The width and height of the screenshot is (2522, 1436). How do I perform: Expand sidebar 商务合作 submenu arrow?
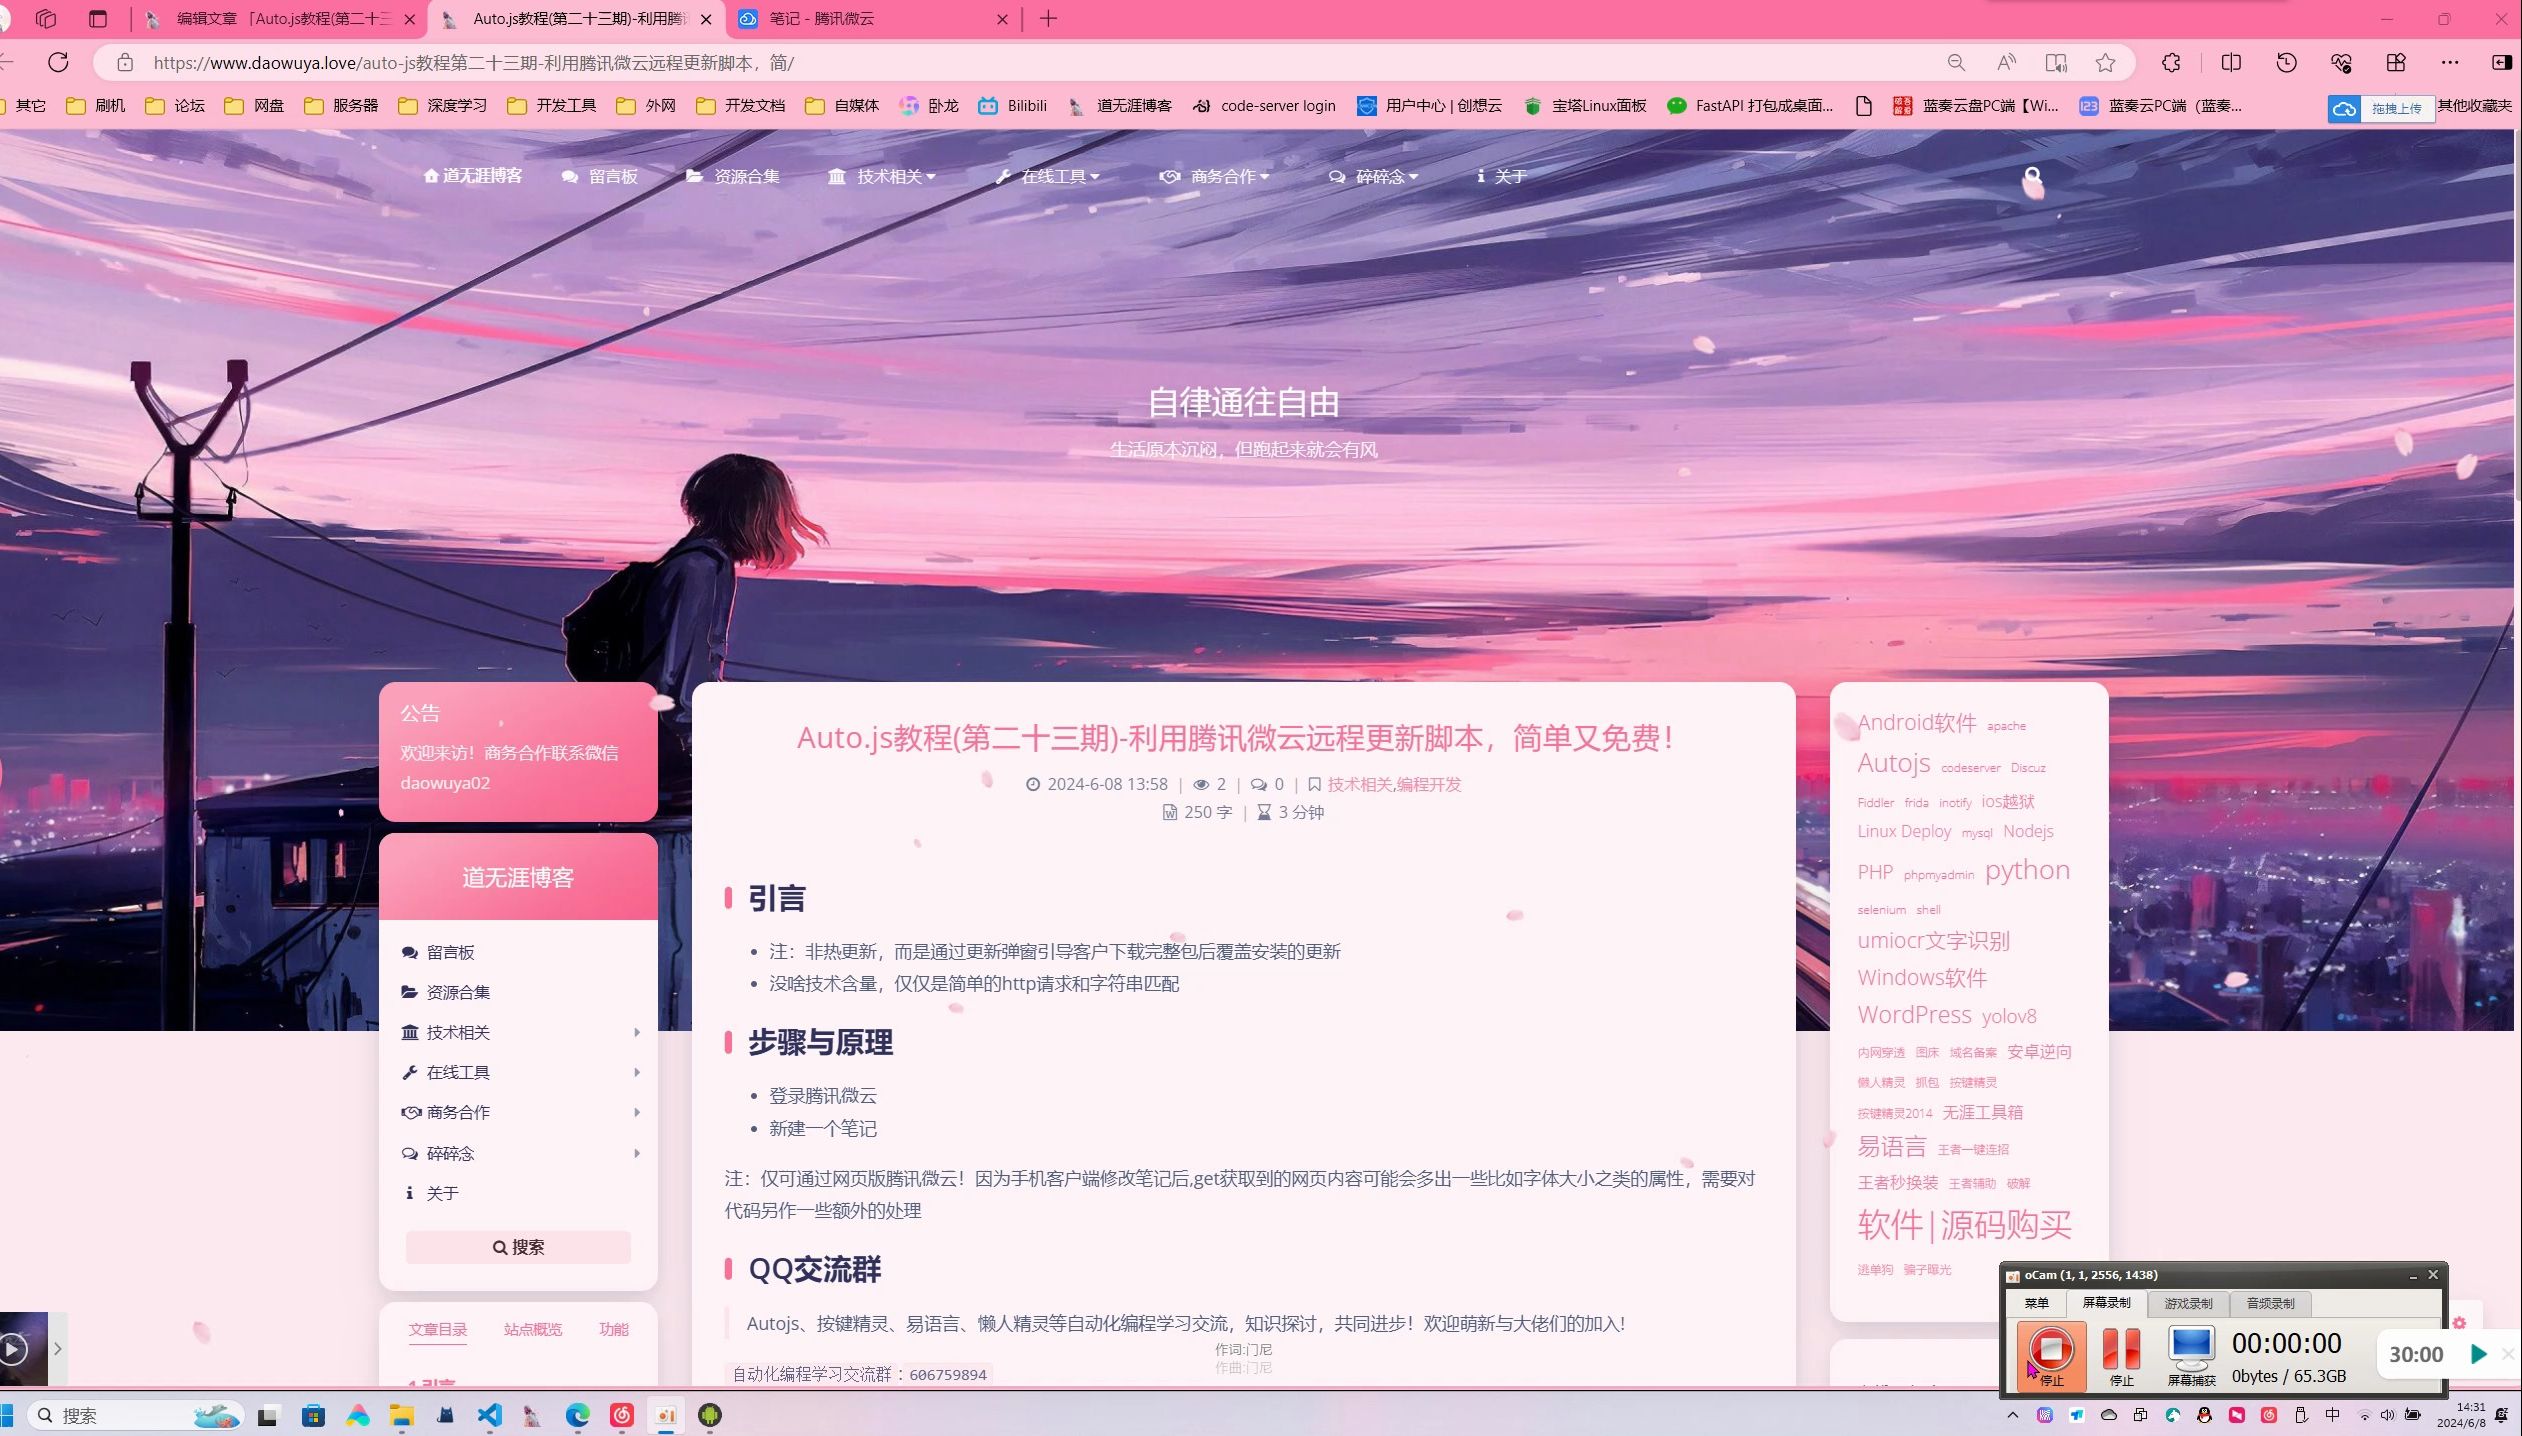[637, 1112]
